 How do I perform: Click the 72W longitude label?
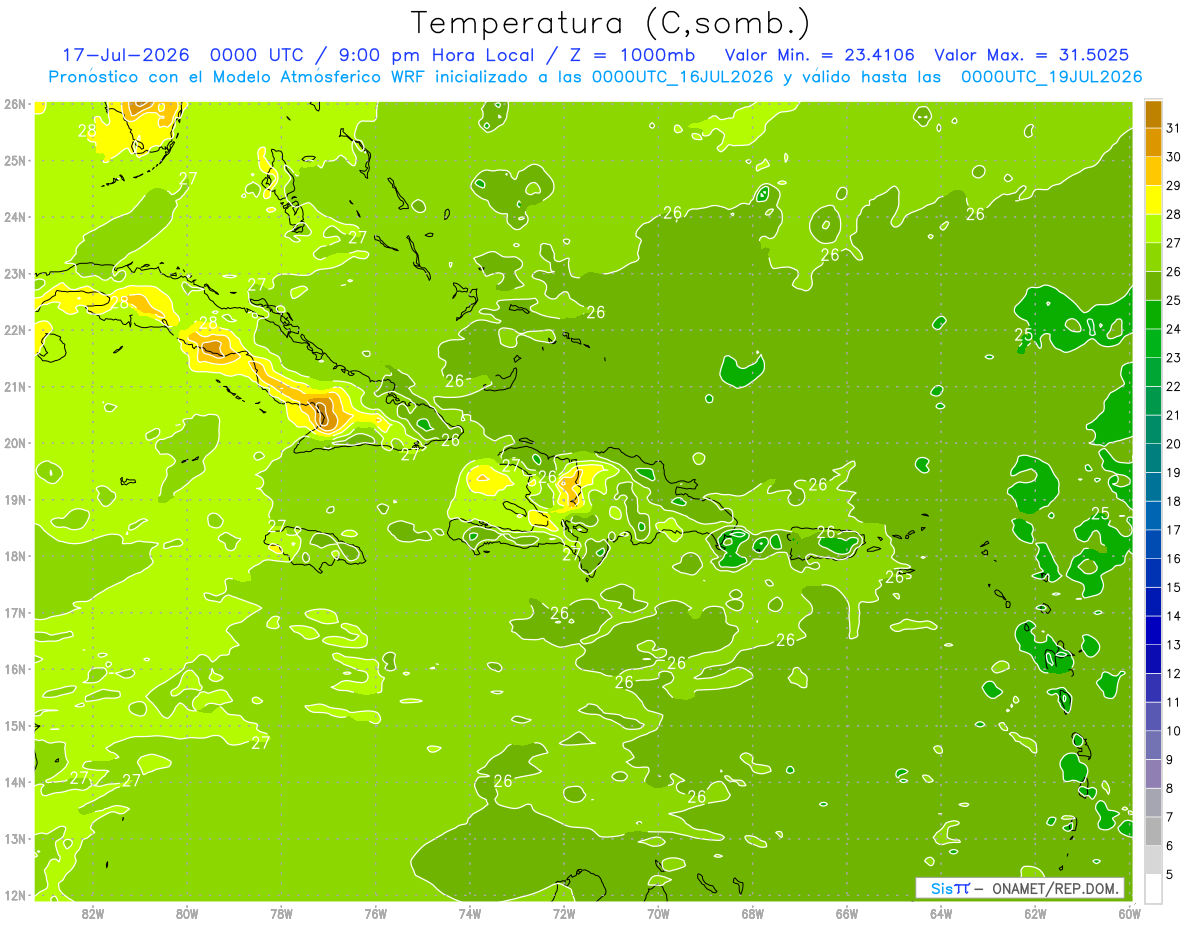tap(564, 913)
